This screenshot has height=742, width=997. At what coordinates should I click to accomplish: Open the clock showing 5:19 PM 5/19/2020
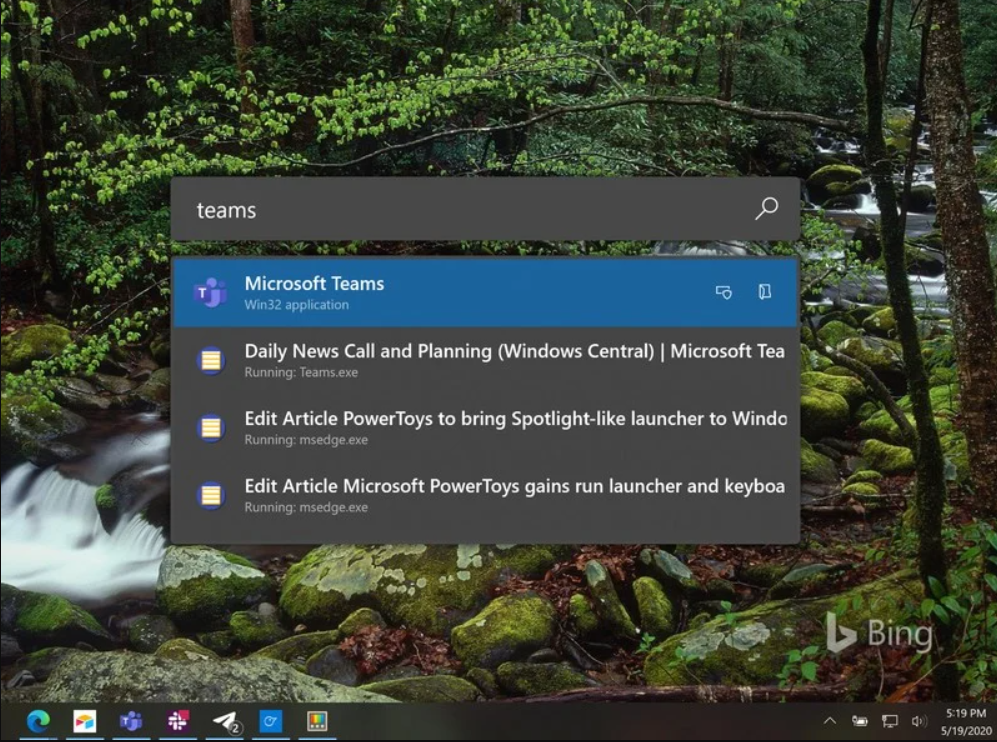pyautogui.click(x=966, y=722)
